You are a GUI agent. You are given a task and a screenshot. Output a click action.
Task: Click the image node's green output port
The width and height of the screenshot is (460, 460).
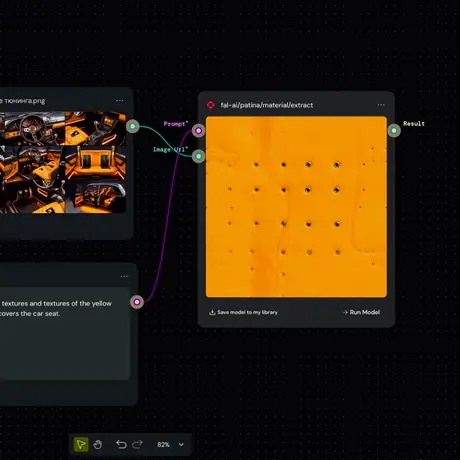pos(133,126)
